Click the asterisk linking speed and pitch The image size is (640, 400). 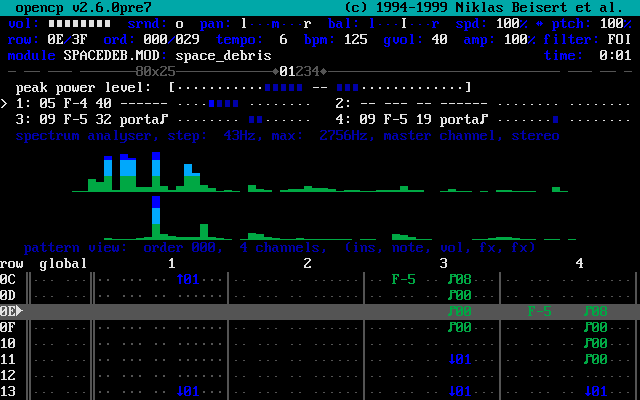click(540, 23)
